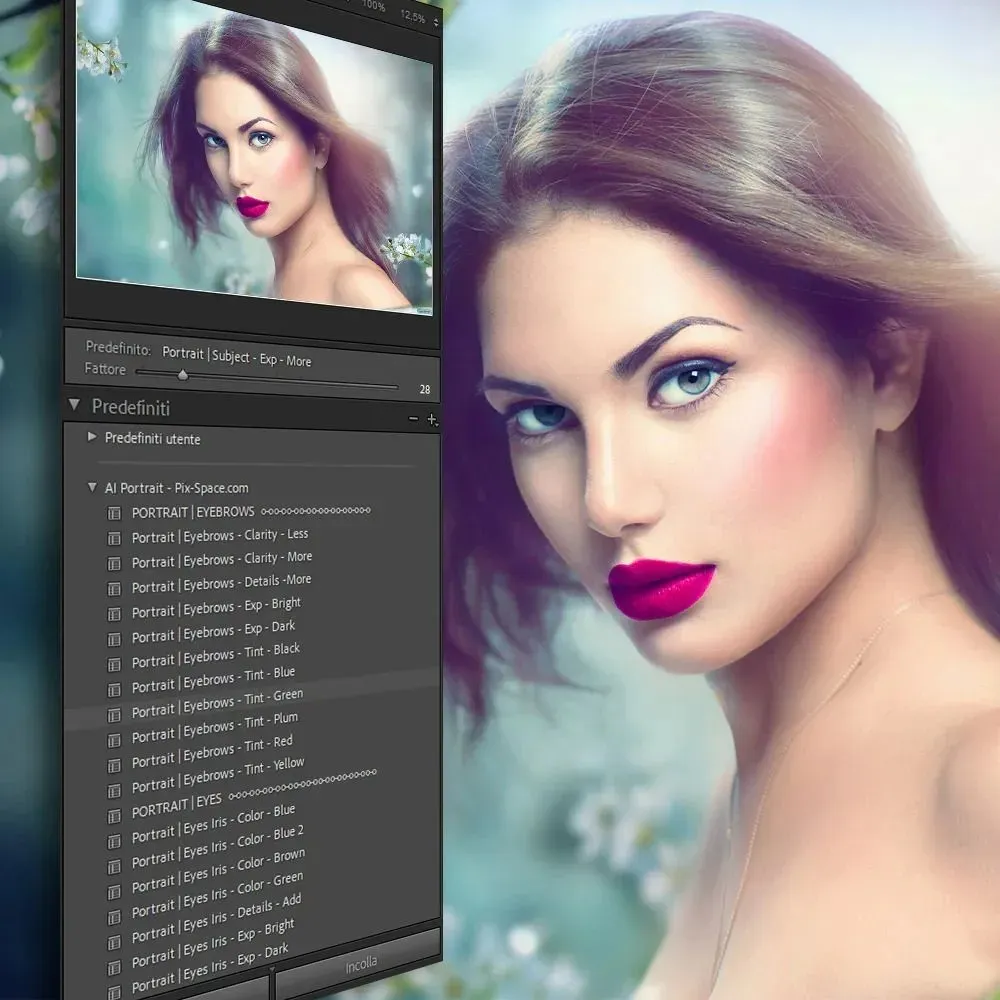Click icon beside Eyebrows - Clarity - Less preset
The image size is (1000, 1000).
click(x=114, y=538)
